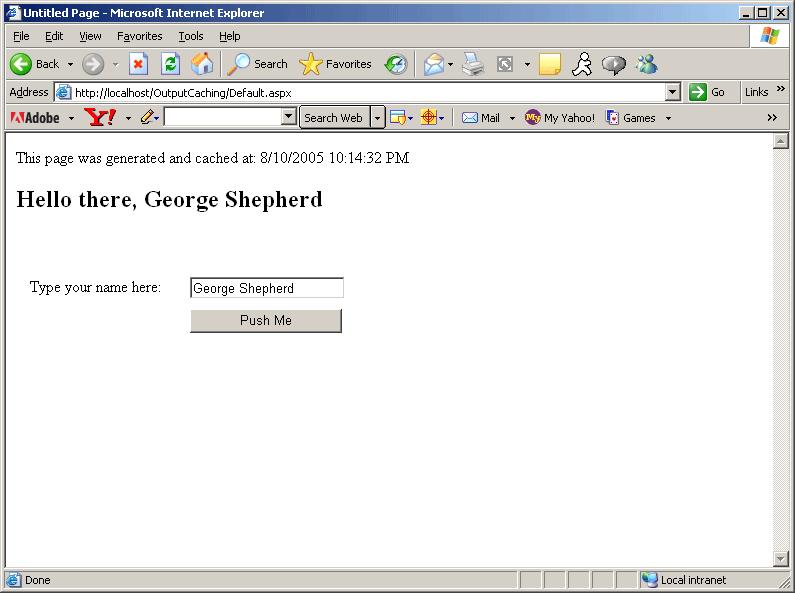Click the Yahoo! logo in toolbar
Image resolution: width=795 pixels, height=593 pixels.
(100, 118)
